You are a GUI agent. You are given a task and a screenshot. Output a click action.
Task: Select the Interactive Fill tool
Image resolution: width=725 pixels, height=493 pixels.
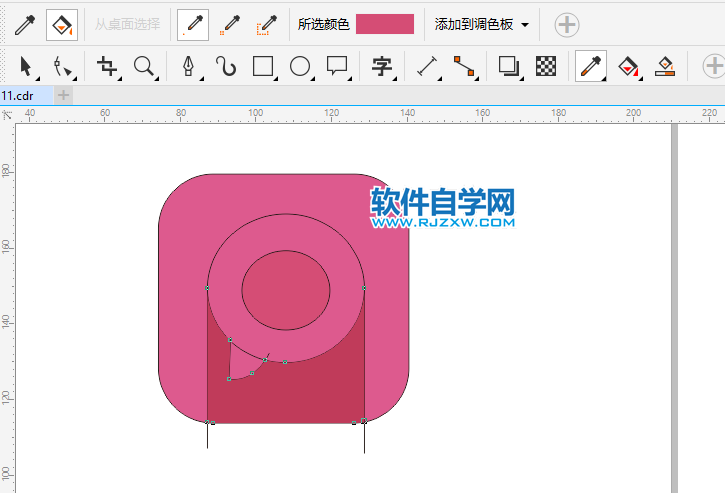pos(629,67)
